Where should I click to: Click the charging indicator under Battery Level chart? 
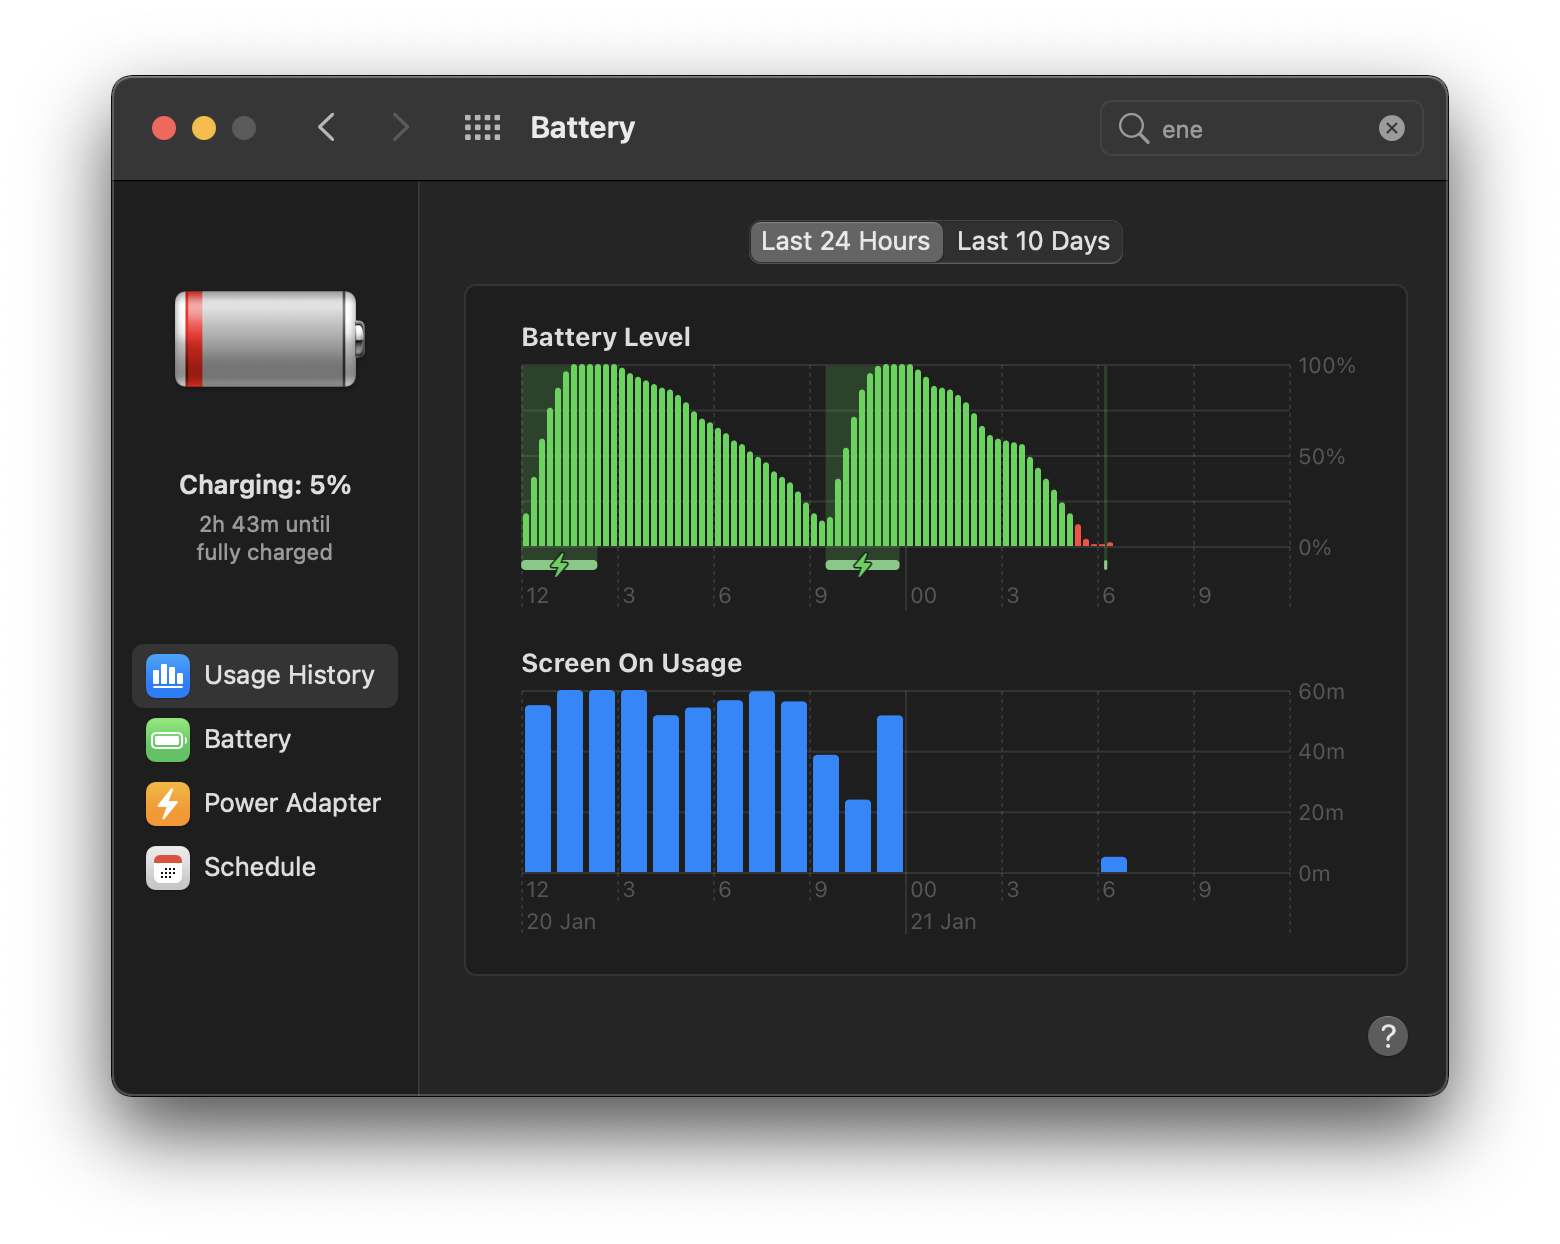(x=559, y=564)
